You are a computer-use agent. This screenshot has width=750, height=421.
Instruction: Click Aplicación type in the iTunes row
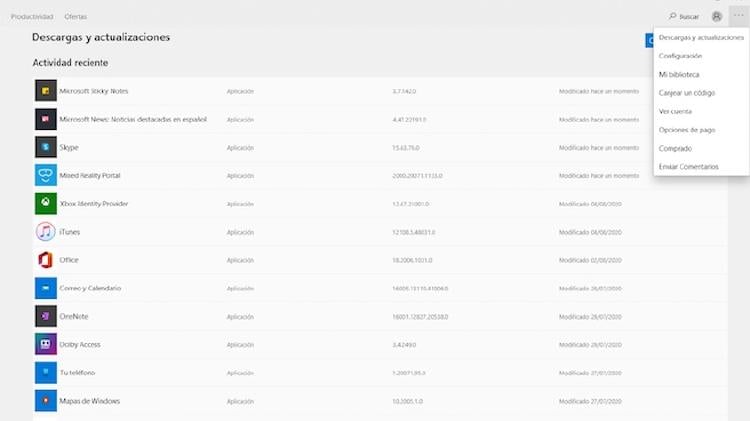(x=240, y=233)
